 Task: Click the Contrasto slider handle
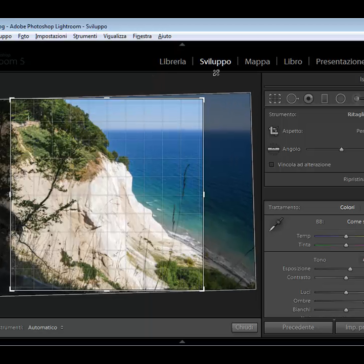(x=346, y=278)
